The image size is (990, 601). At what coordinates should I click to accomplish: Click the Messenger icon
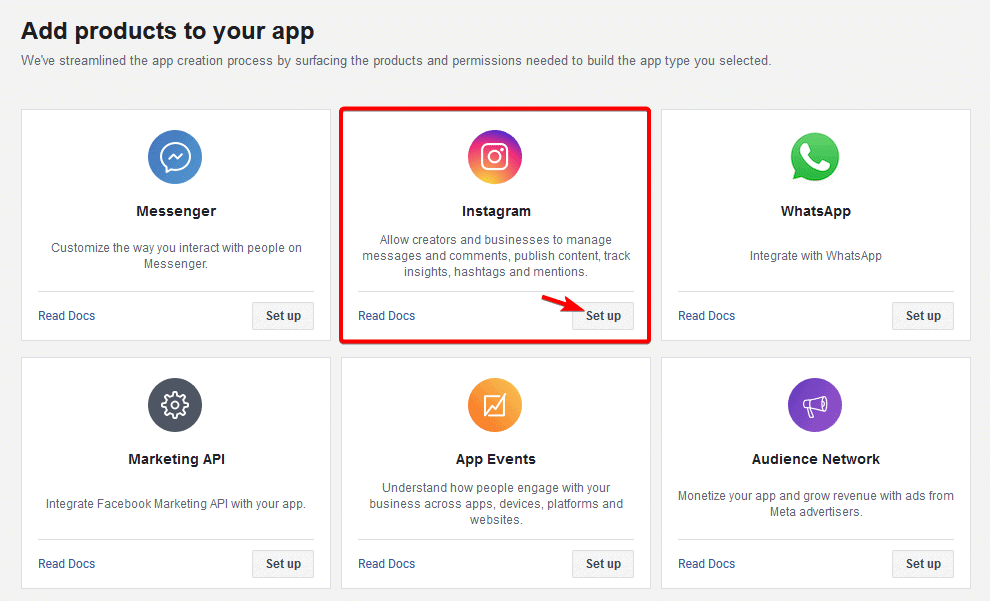tap(175, 157)
